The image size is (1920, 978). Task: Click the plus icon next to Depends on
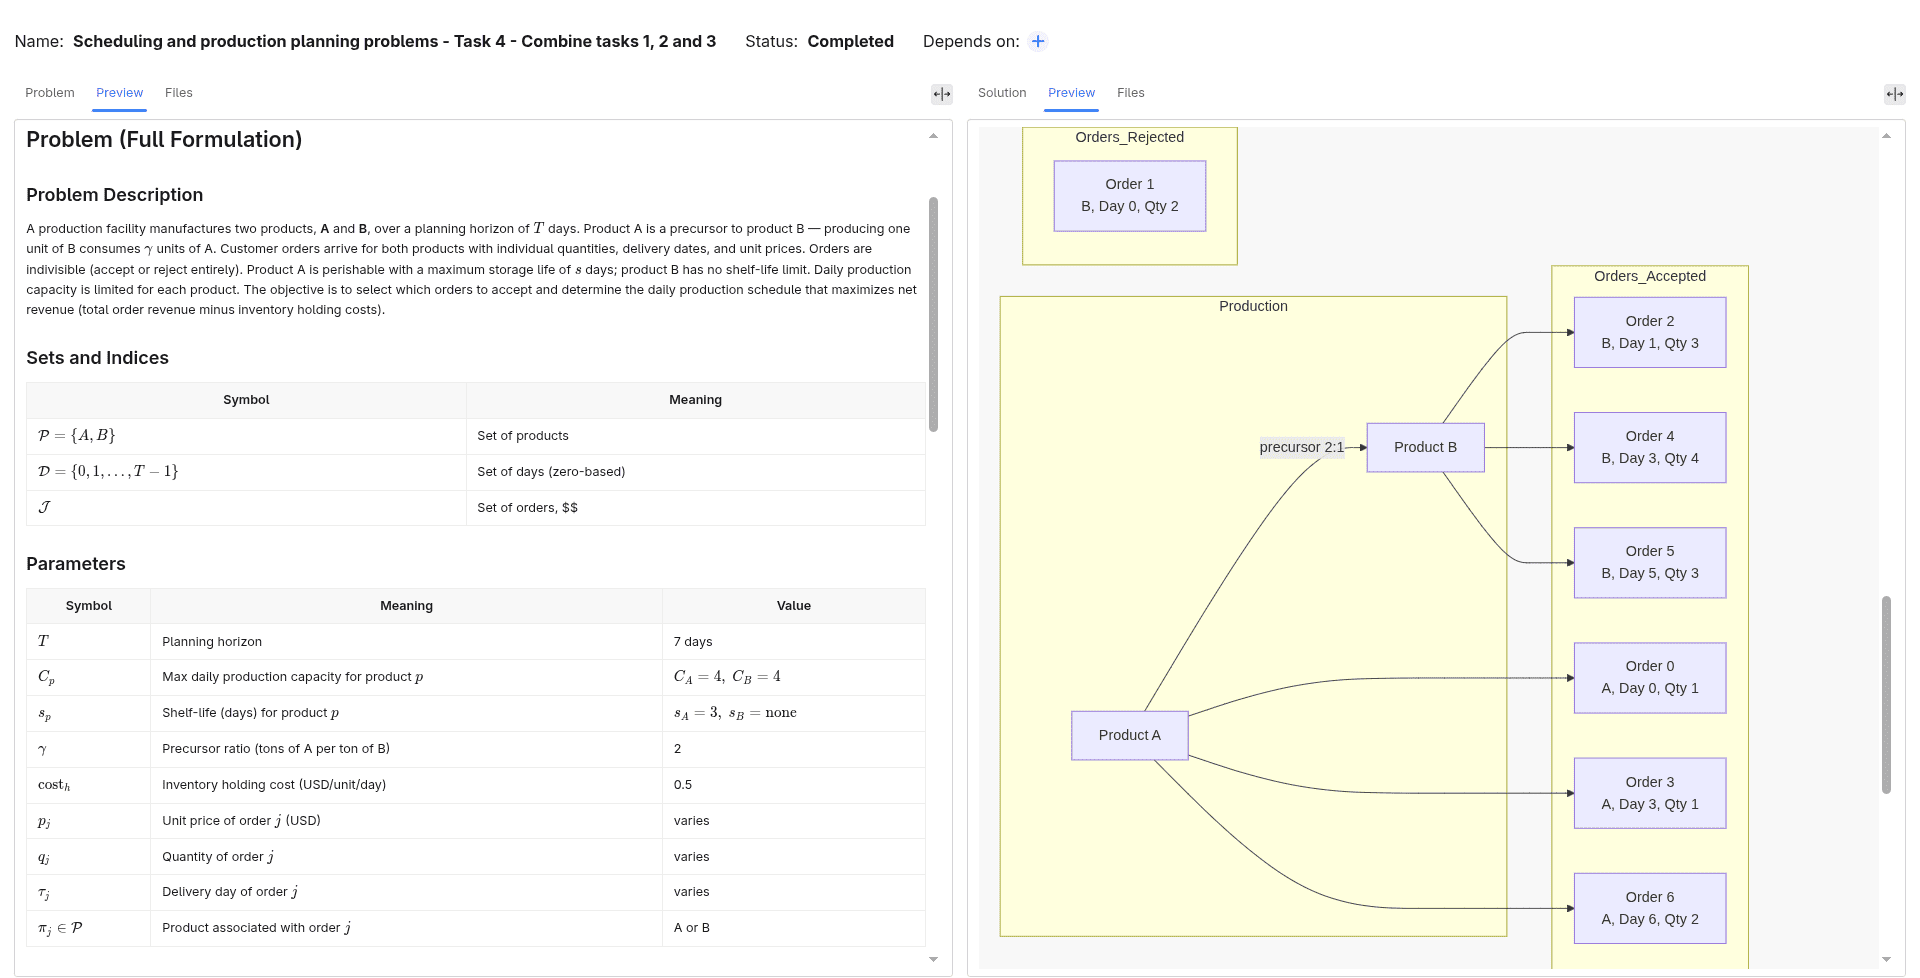pos(1038,41)
